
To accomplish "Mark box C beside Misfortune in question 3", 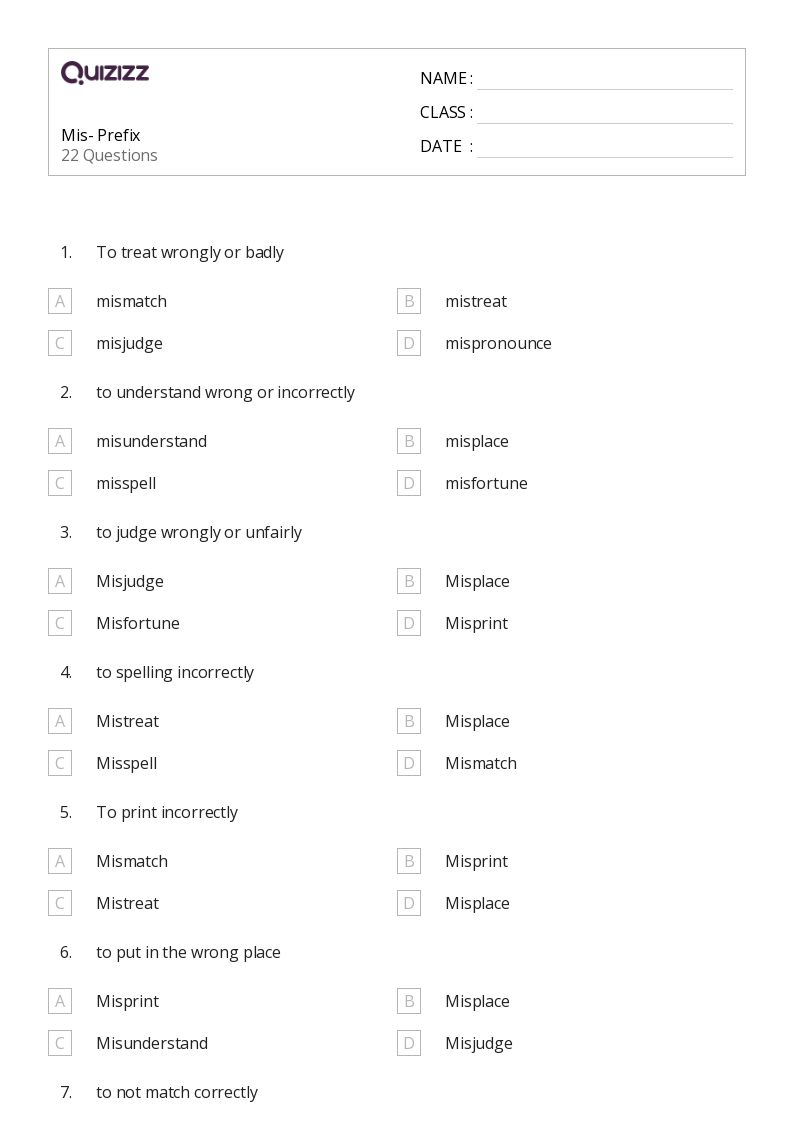I will pos(60,623).
